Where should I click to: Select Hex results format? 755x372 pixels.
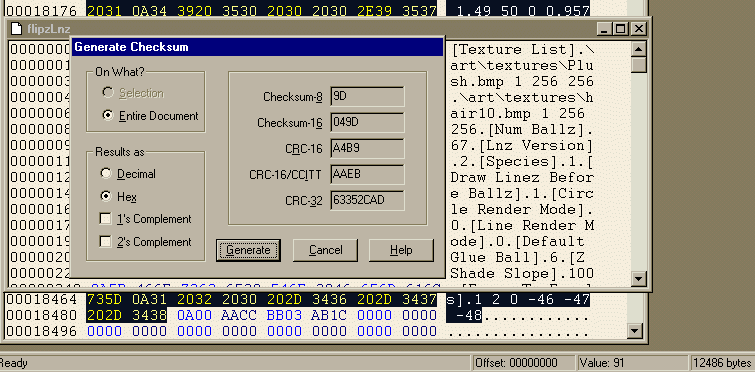[x=105, y=197]
